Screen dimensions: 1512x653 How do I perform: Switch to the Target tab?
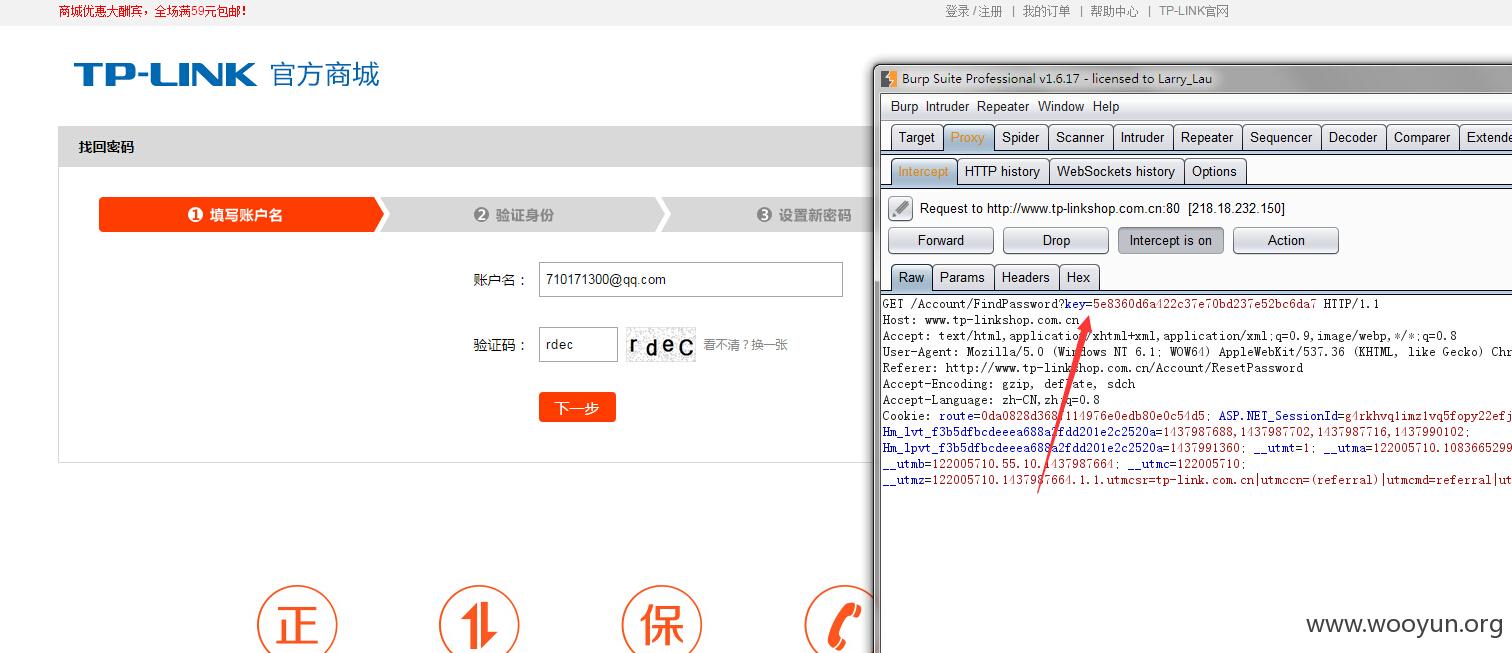(916, 138)
